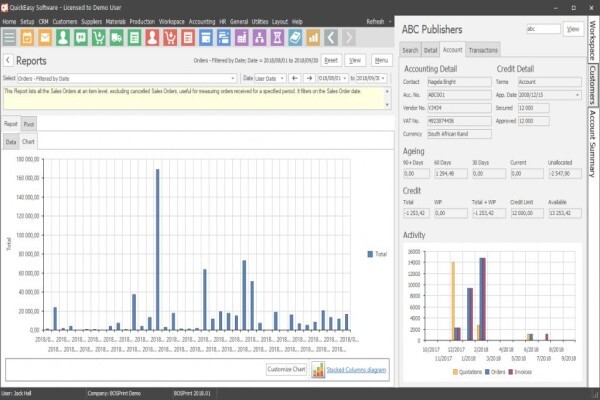
Task: Open the orange calendar tasks icon
Action: pyautogui.click(x=27, y=38)
